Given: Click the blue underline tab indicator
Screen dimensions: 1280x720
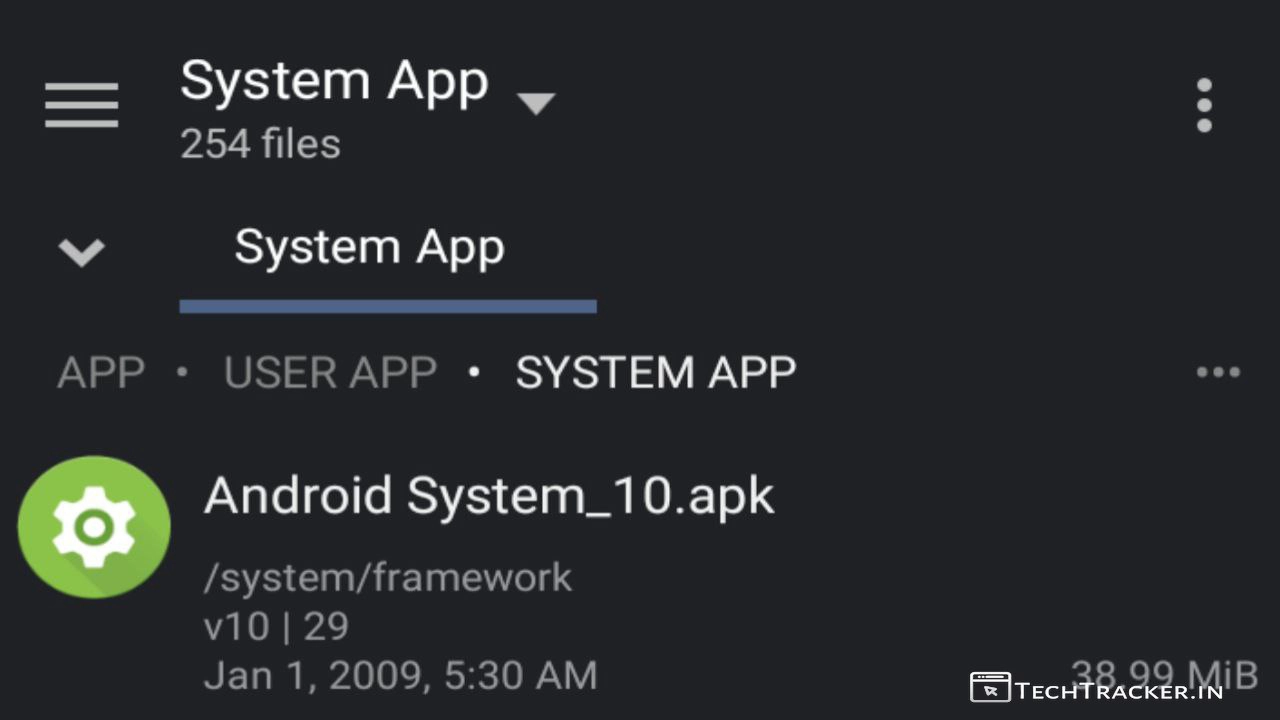Looking at the screenshot, I should (x=388, y=306).
